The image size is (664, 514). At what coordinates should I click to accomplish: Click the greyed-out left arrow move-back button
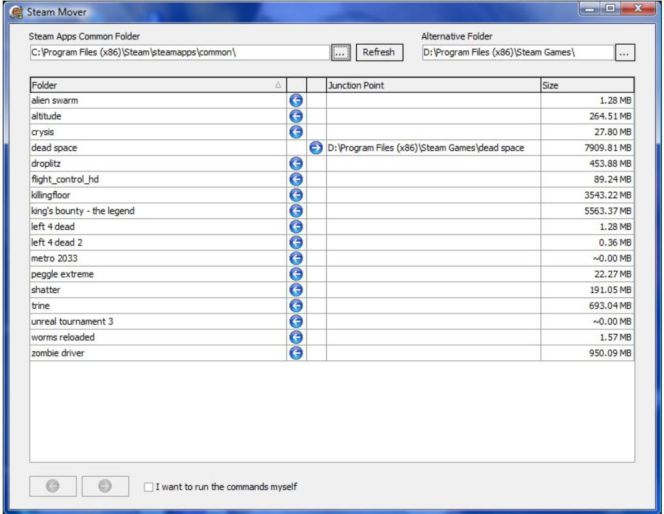53,486
